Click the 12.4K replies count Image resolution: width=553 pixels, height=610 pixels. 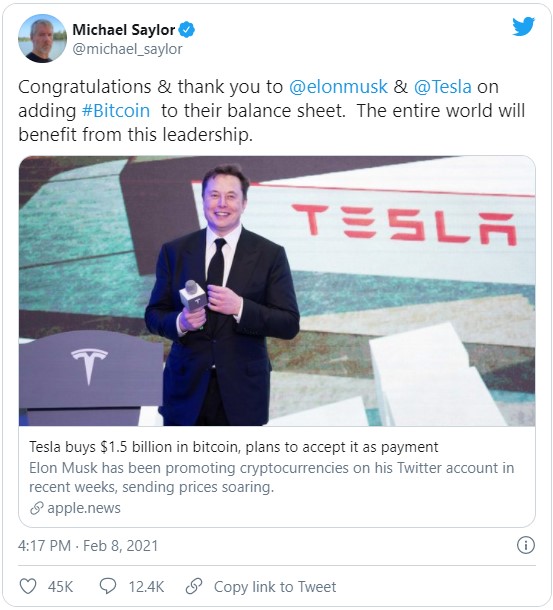(146, 587)
